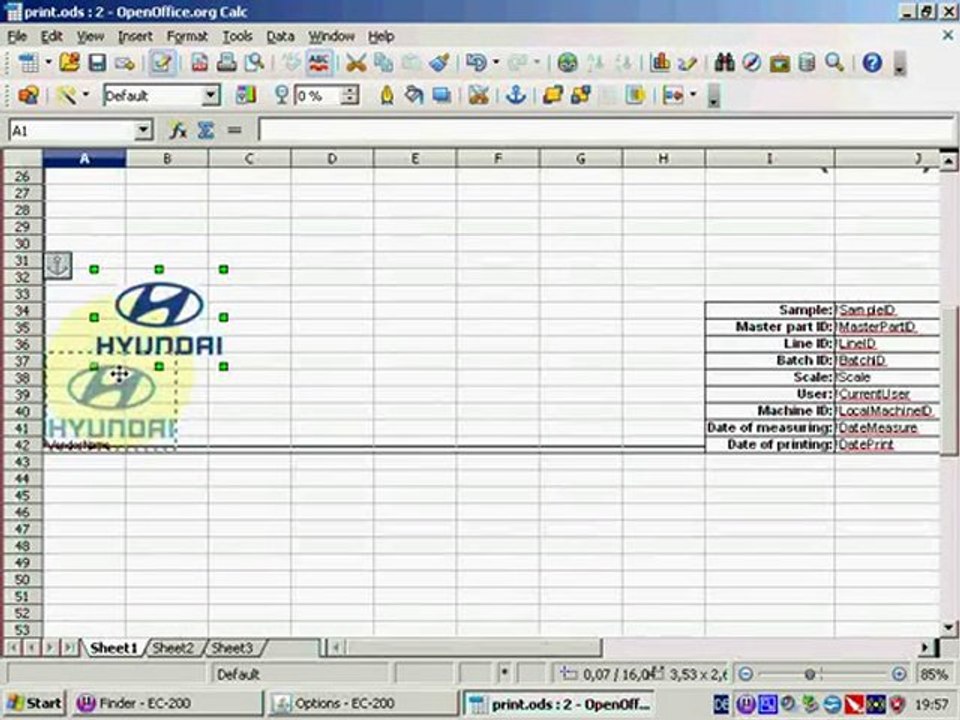This screenshot has height=720, width=960.
Task: Open the Tools menu
Action: (238, 37)
